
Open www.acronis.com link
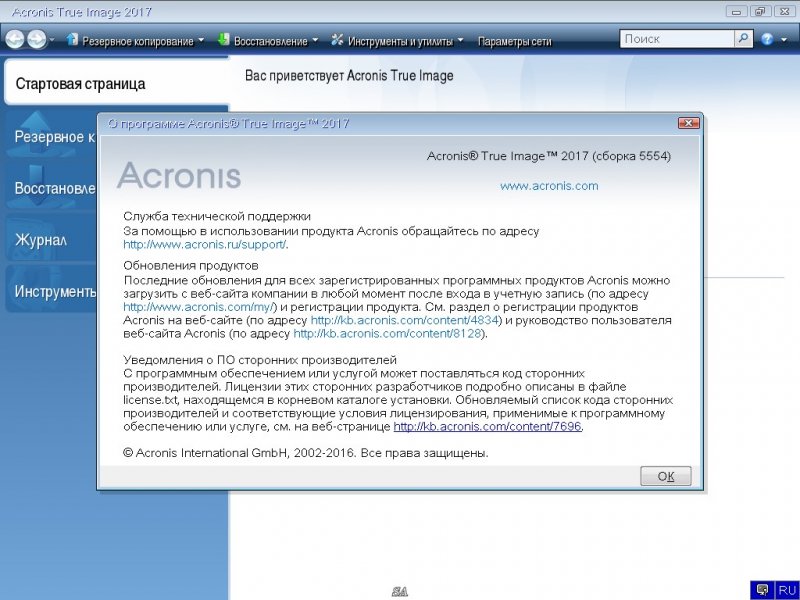[549, 186]
